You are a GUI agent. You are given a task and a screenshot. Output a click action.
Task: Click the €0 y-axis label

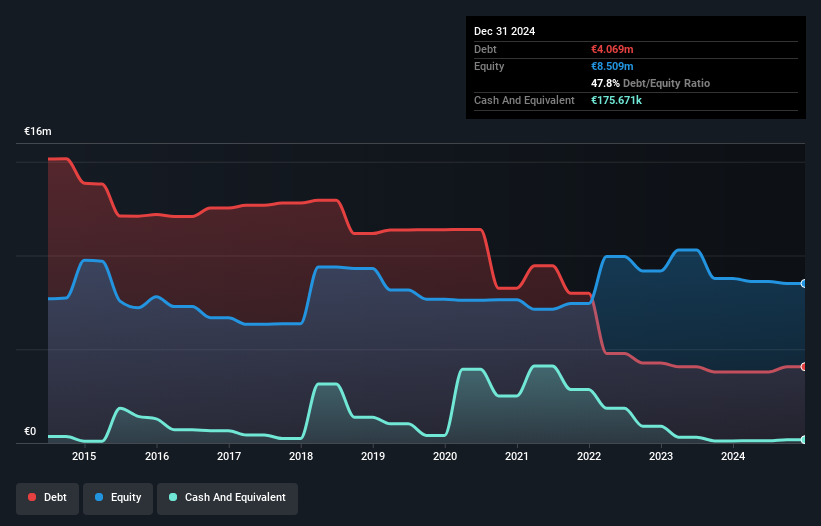tap(30, 431)
